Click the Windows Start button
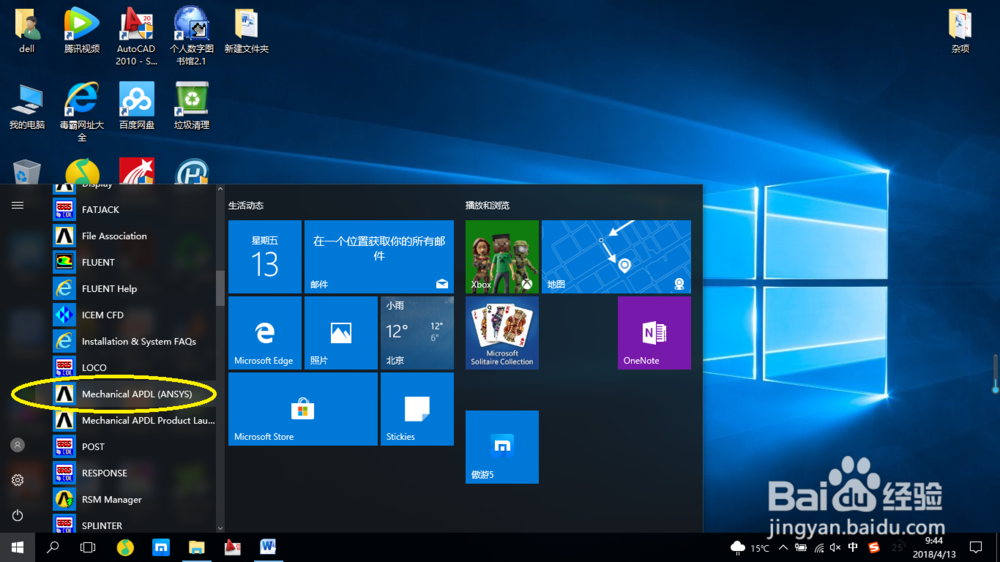 coord(17,547)
